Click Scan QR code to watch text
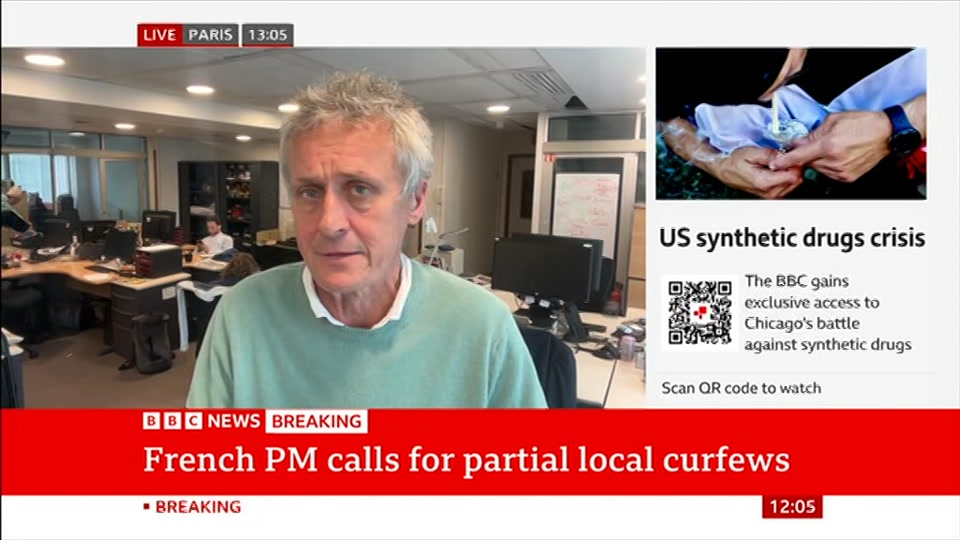 click(741, 388)
